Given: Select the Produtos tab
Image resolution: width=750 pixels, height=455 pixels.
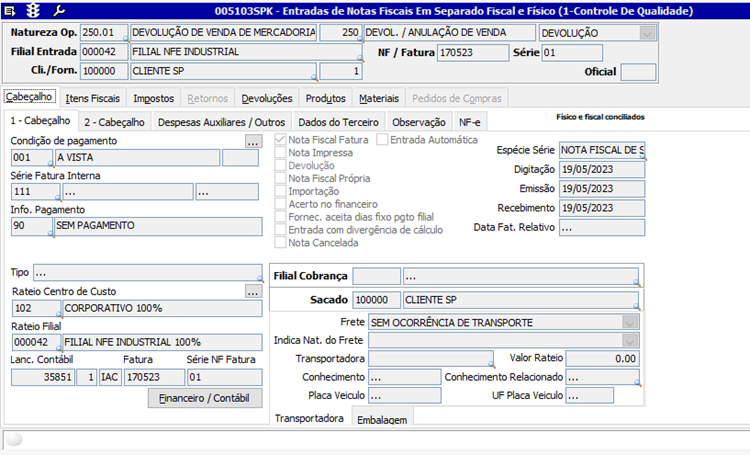Looking at the screenshot, I should click(326, 99).
